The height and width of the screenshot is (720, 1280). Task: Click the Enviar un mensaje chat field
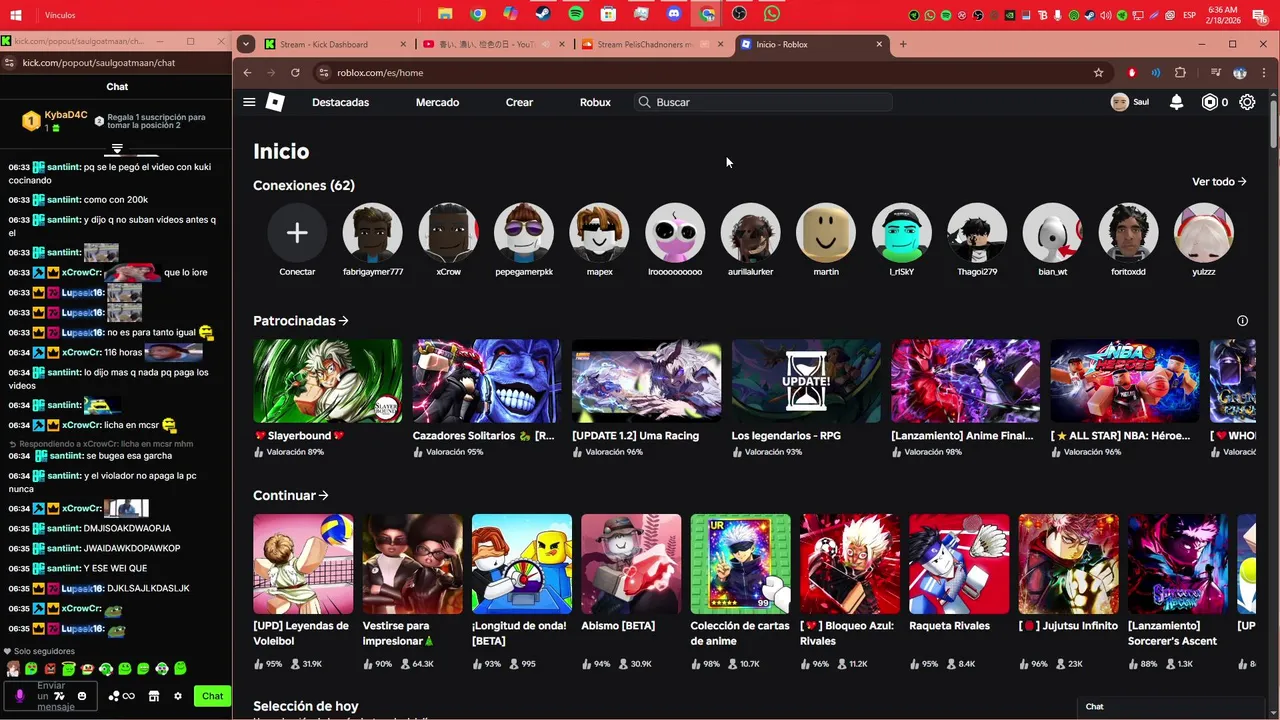point(51,696)
